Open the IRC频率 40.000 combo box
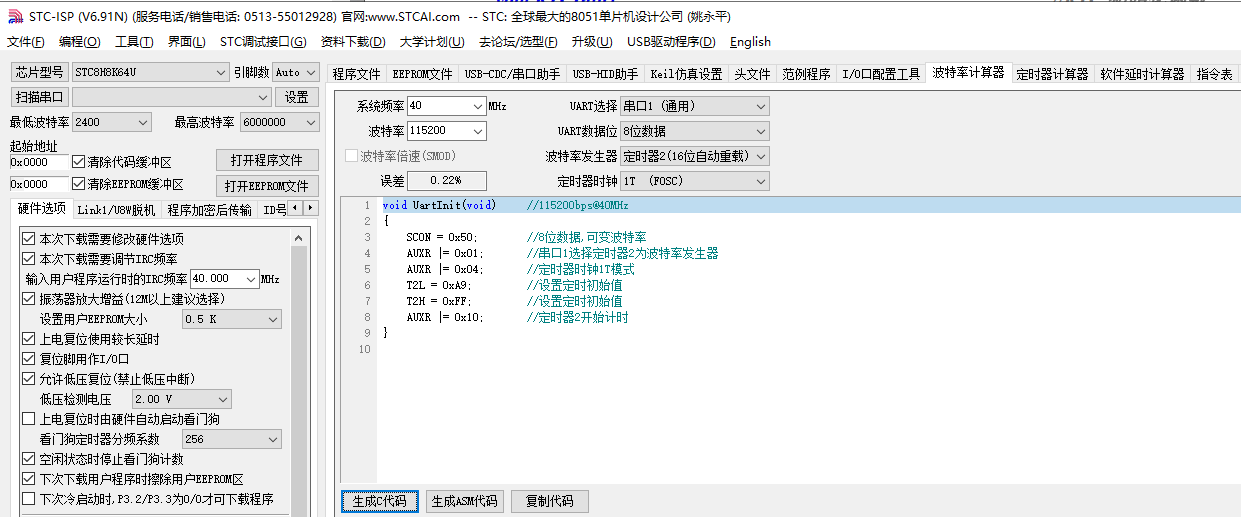This screenshot has width=1241, height=517. point(251,279)
